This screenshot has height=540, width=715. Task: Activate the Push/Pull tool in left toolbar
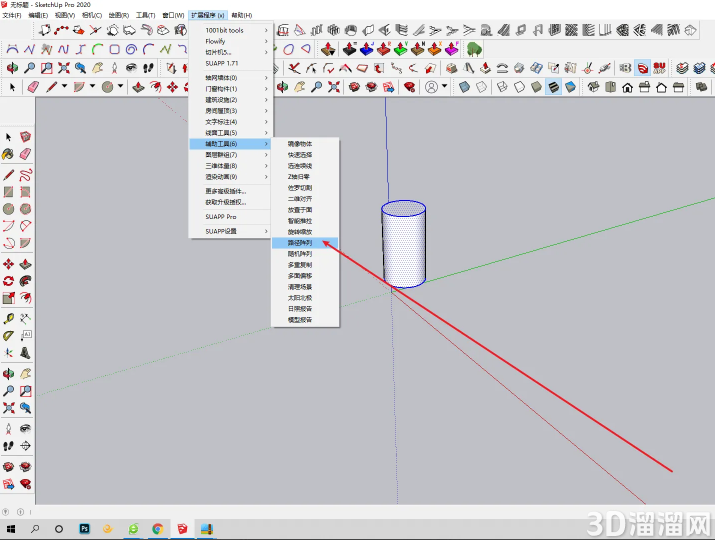[x=25, y=264]
